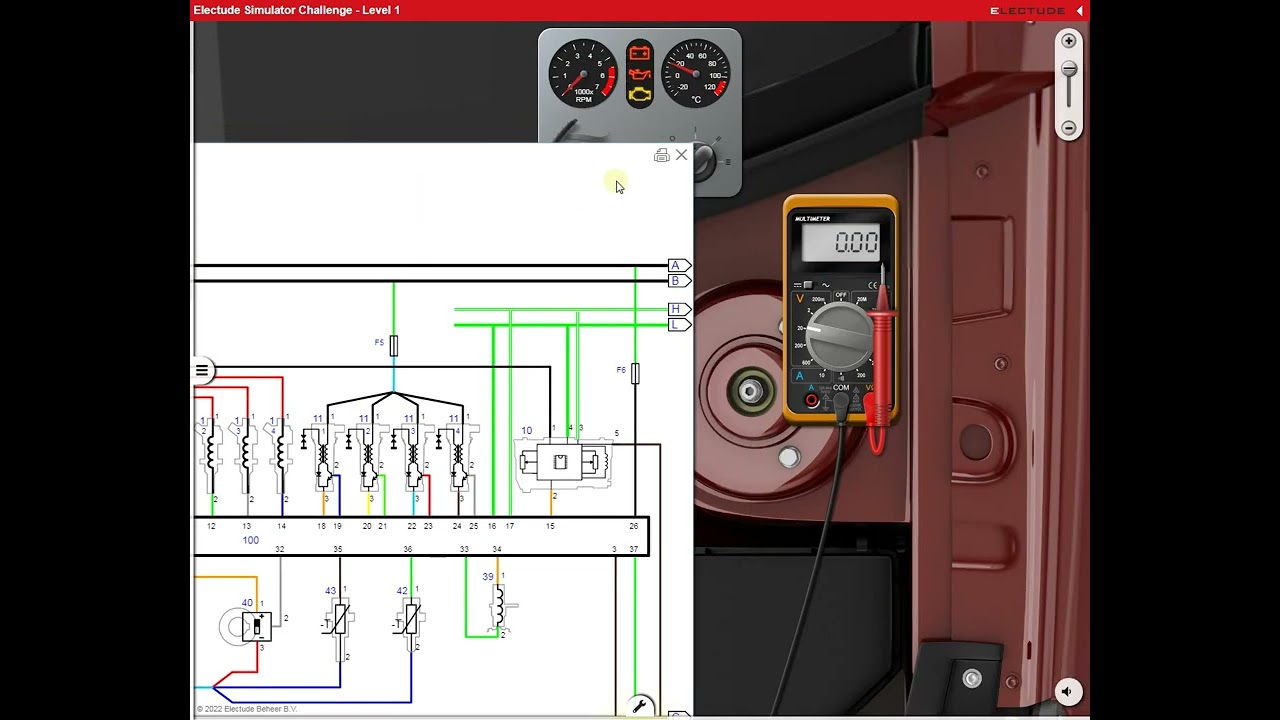Click the Electude Beheer copyright text

point(247,709)
